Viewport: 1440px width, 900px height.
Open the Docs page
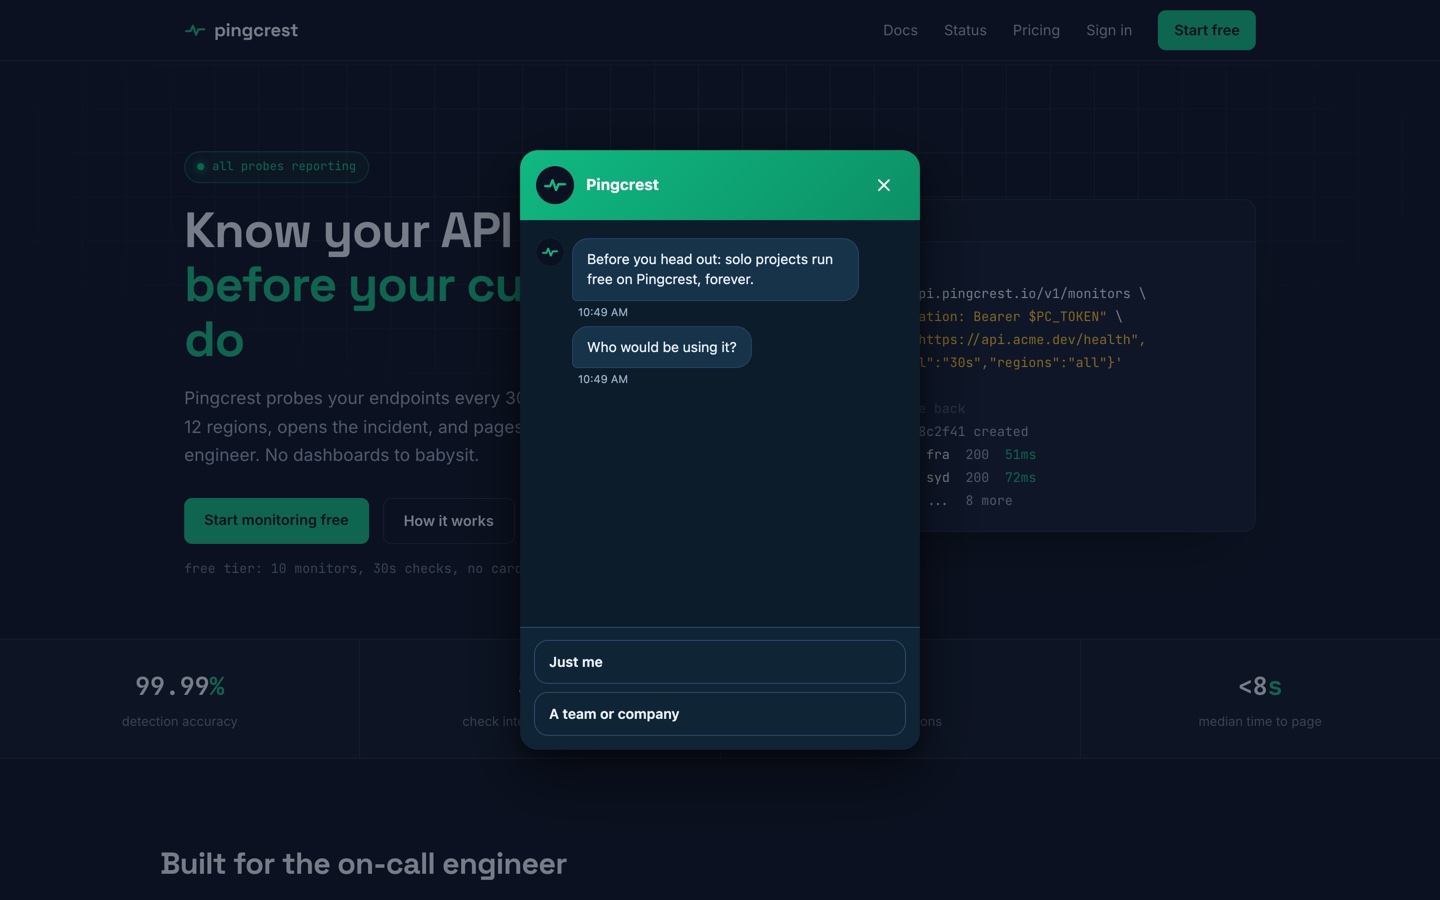pos(900,30)
